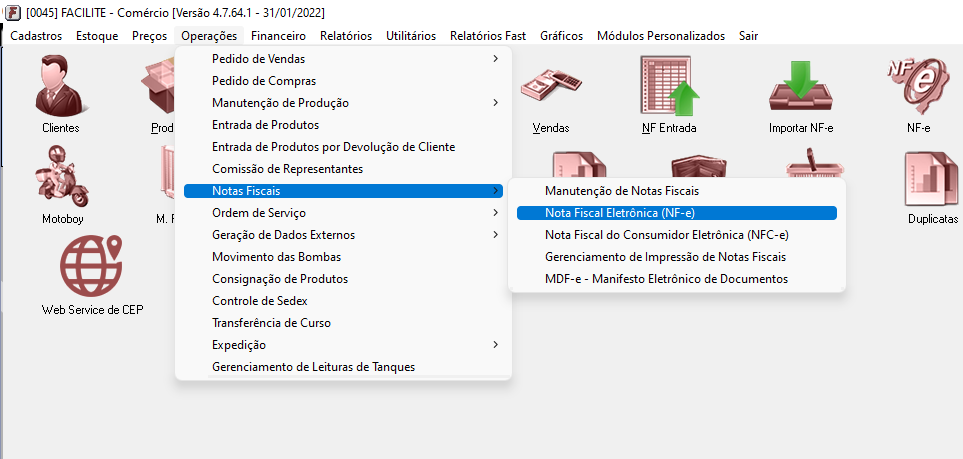Launch Web Service de CEP globe icon
963x459 pixels.
[x=91, y=266]
